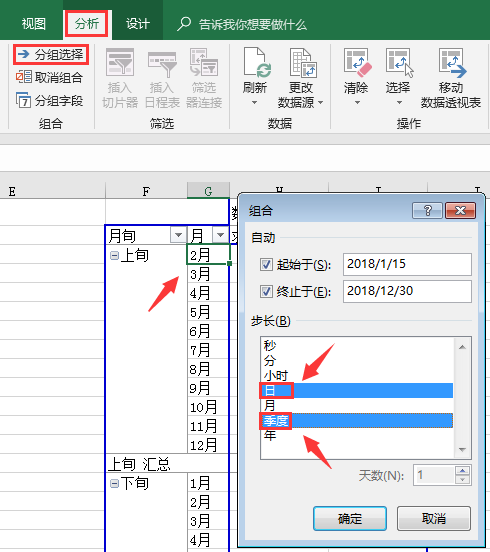Click the 起始于 date field 2018/1/15

407,264
